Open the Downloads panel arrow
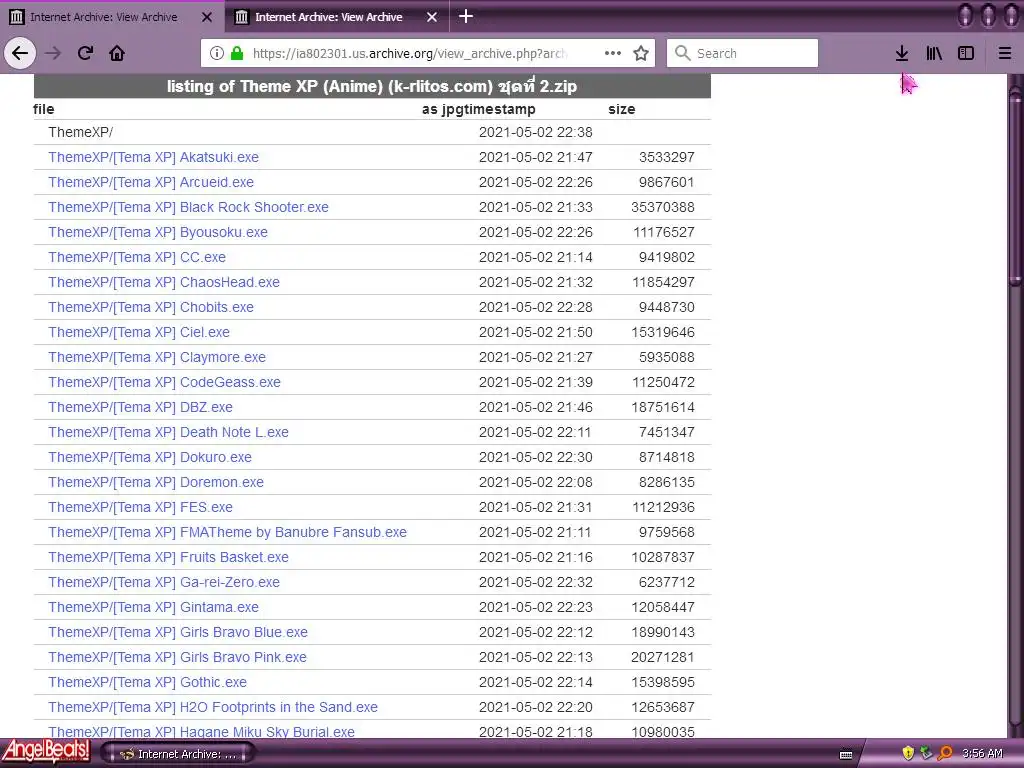Image resolution: width=1024 pixels, height=768 pixels. [x=902, y=53]
